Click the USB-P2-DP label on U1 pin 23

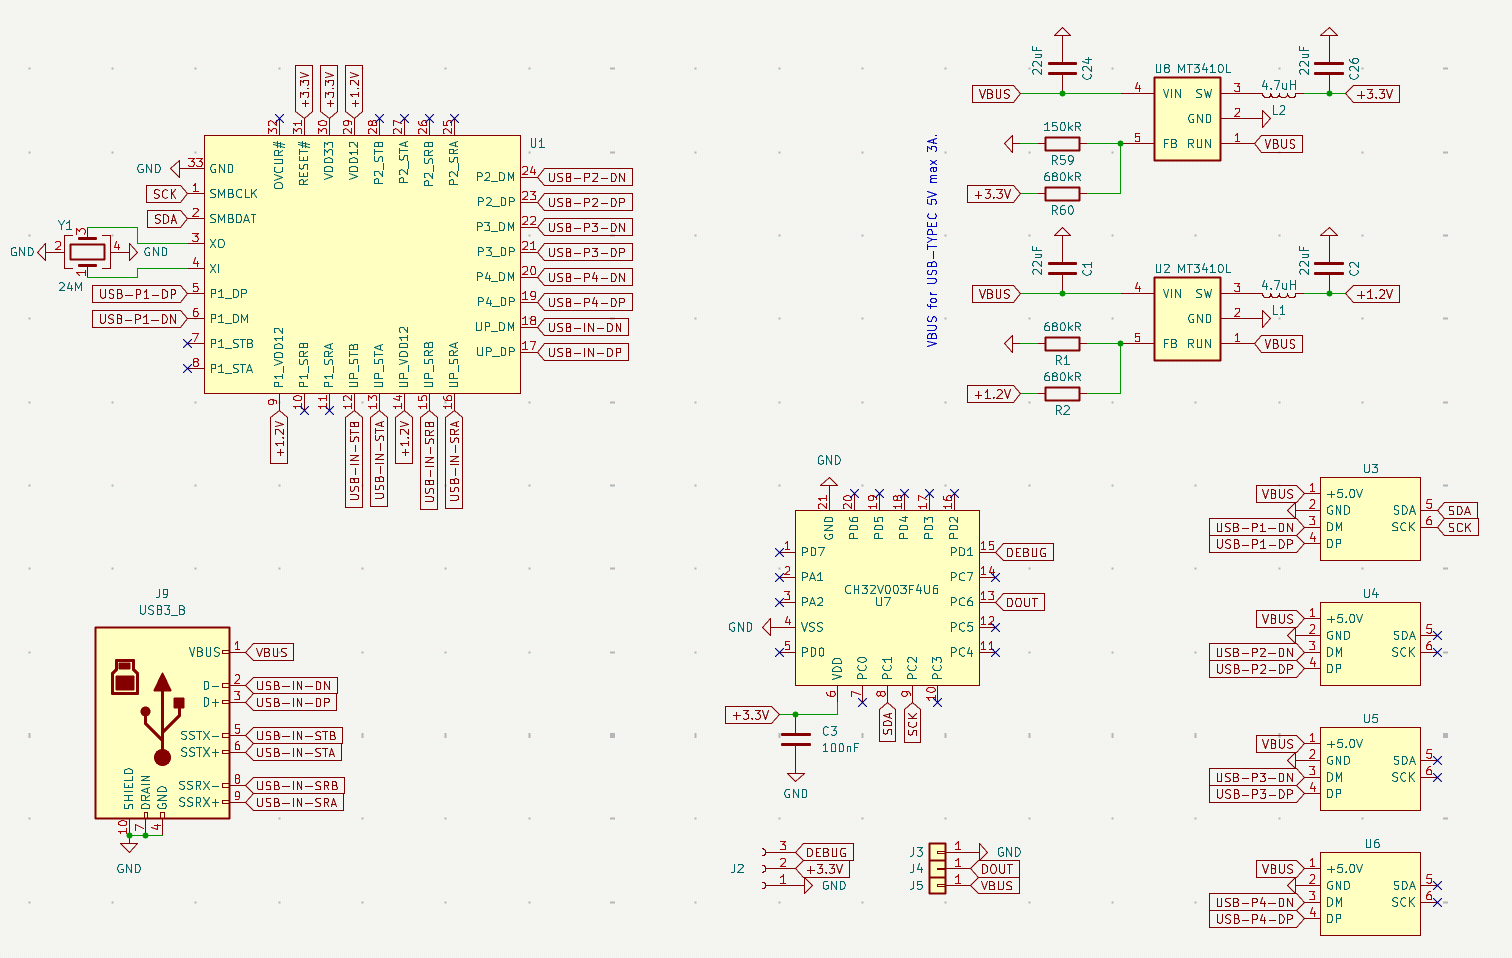(x=586, y=202)
